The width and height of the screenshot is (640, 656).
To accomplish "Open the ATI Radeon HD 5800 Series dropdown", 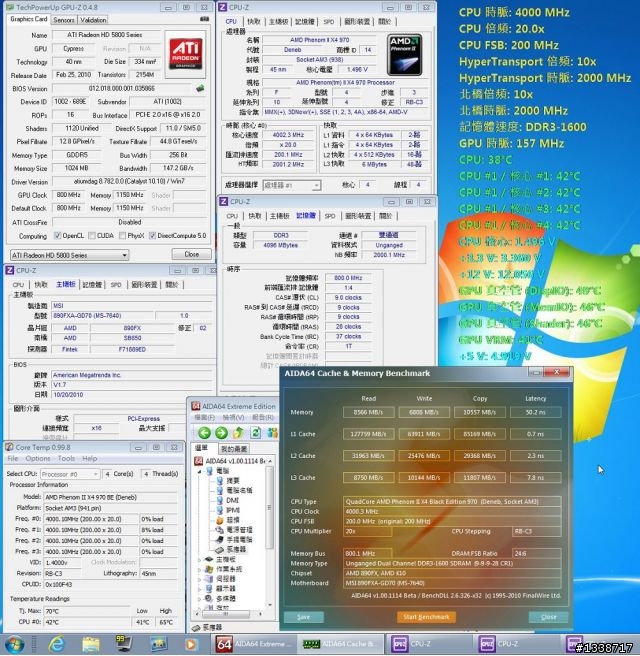I will (x=69, y=255).
